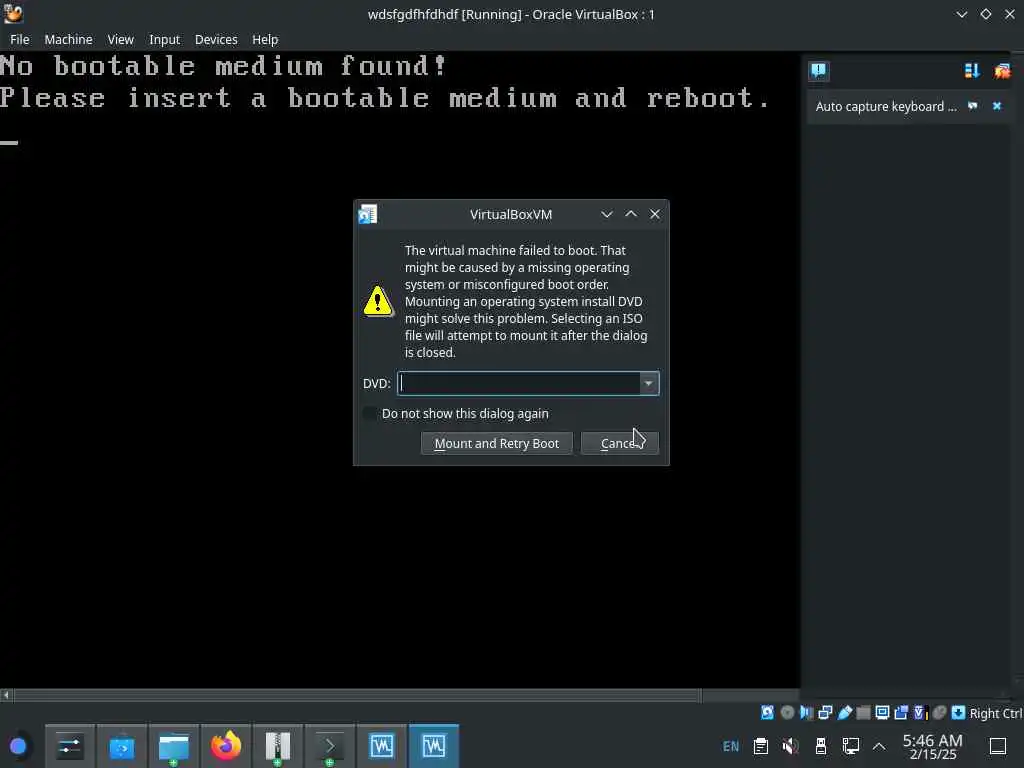Click the shared folders status icon

point(863,712)
